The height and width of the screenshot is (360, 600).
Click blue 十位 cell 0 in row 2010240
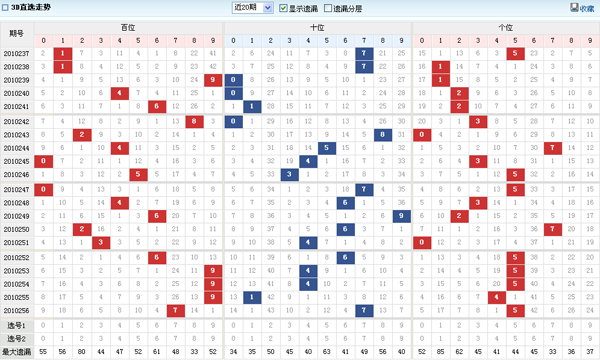[233, 93]
